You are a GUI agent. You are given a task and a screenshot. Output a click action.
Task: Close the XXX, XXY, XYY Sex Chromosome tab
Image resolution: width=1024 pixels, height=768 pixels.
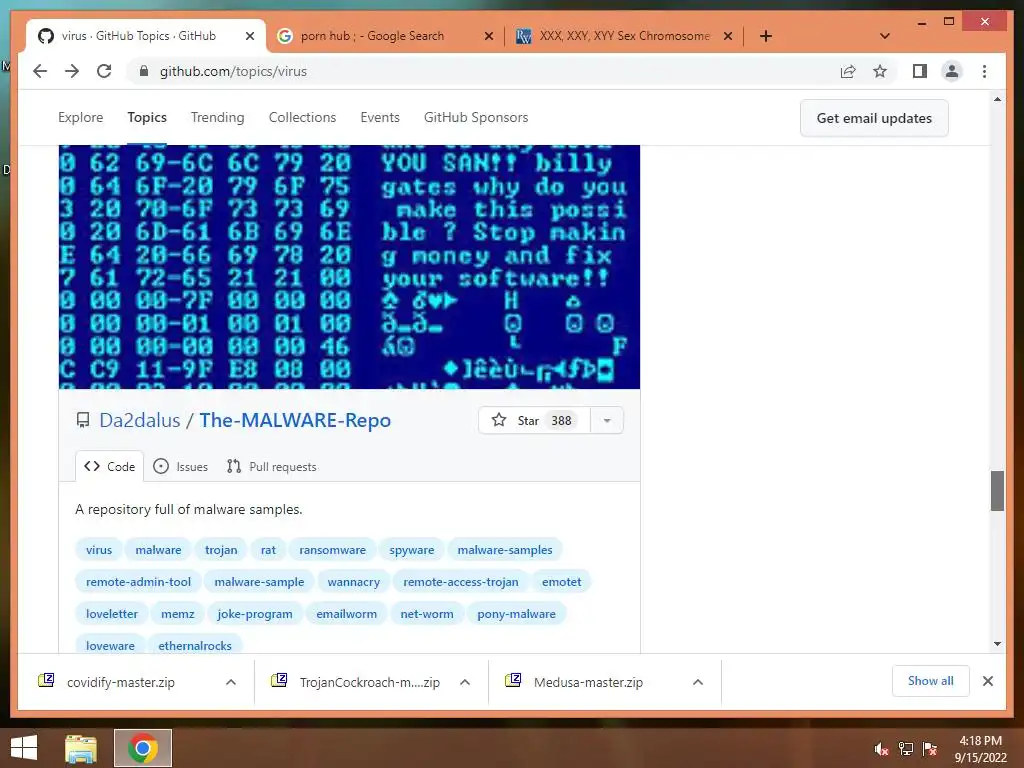click(x=728, y=36)
